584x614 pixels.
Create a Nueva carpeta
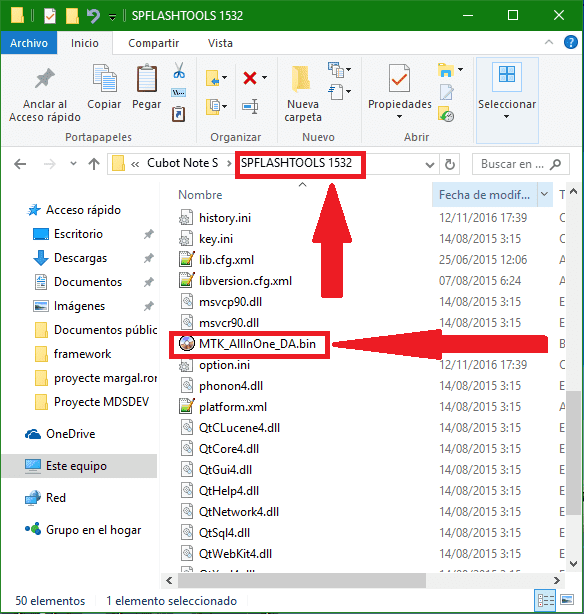point(303,94)
